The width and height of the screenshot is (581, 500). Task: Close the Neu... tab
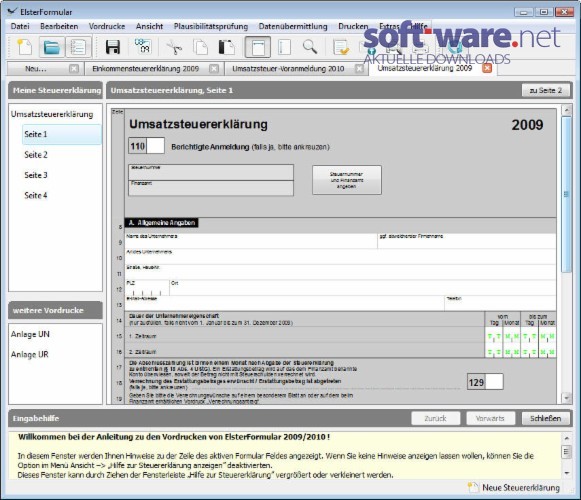(x=74, y=69)
